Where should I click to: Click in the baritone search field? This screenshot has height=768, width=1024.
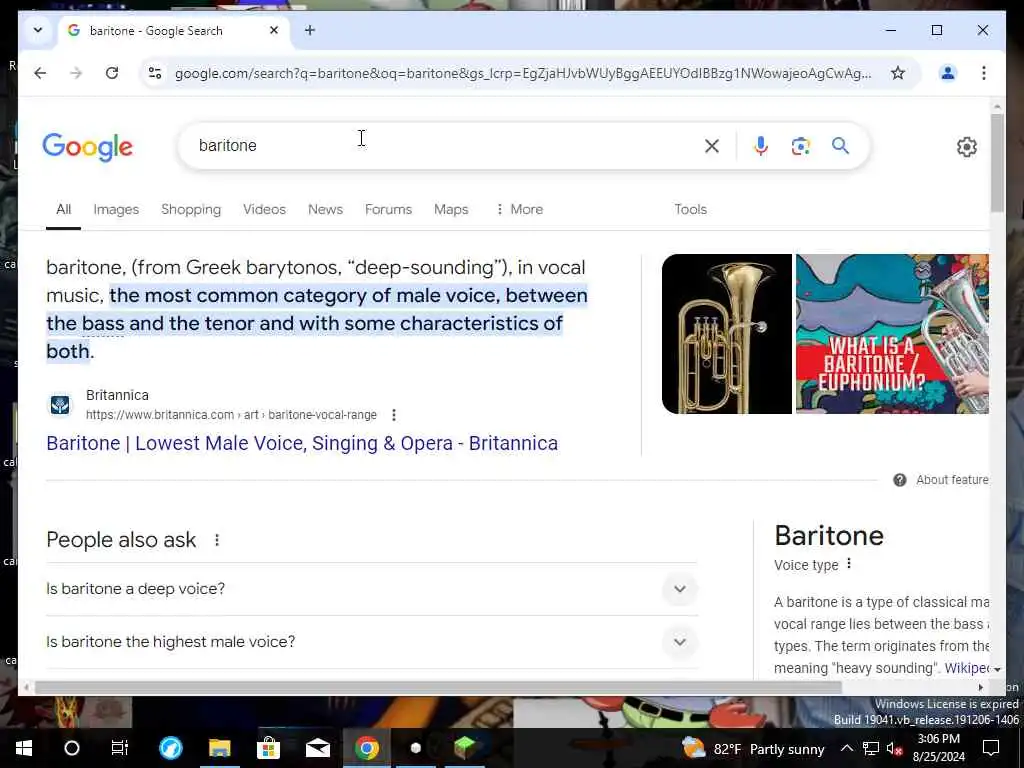click(444, 146)
